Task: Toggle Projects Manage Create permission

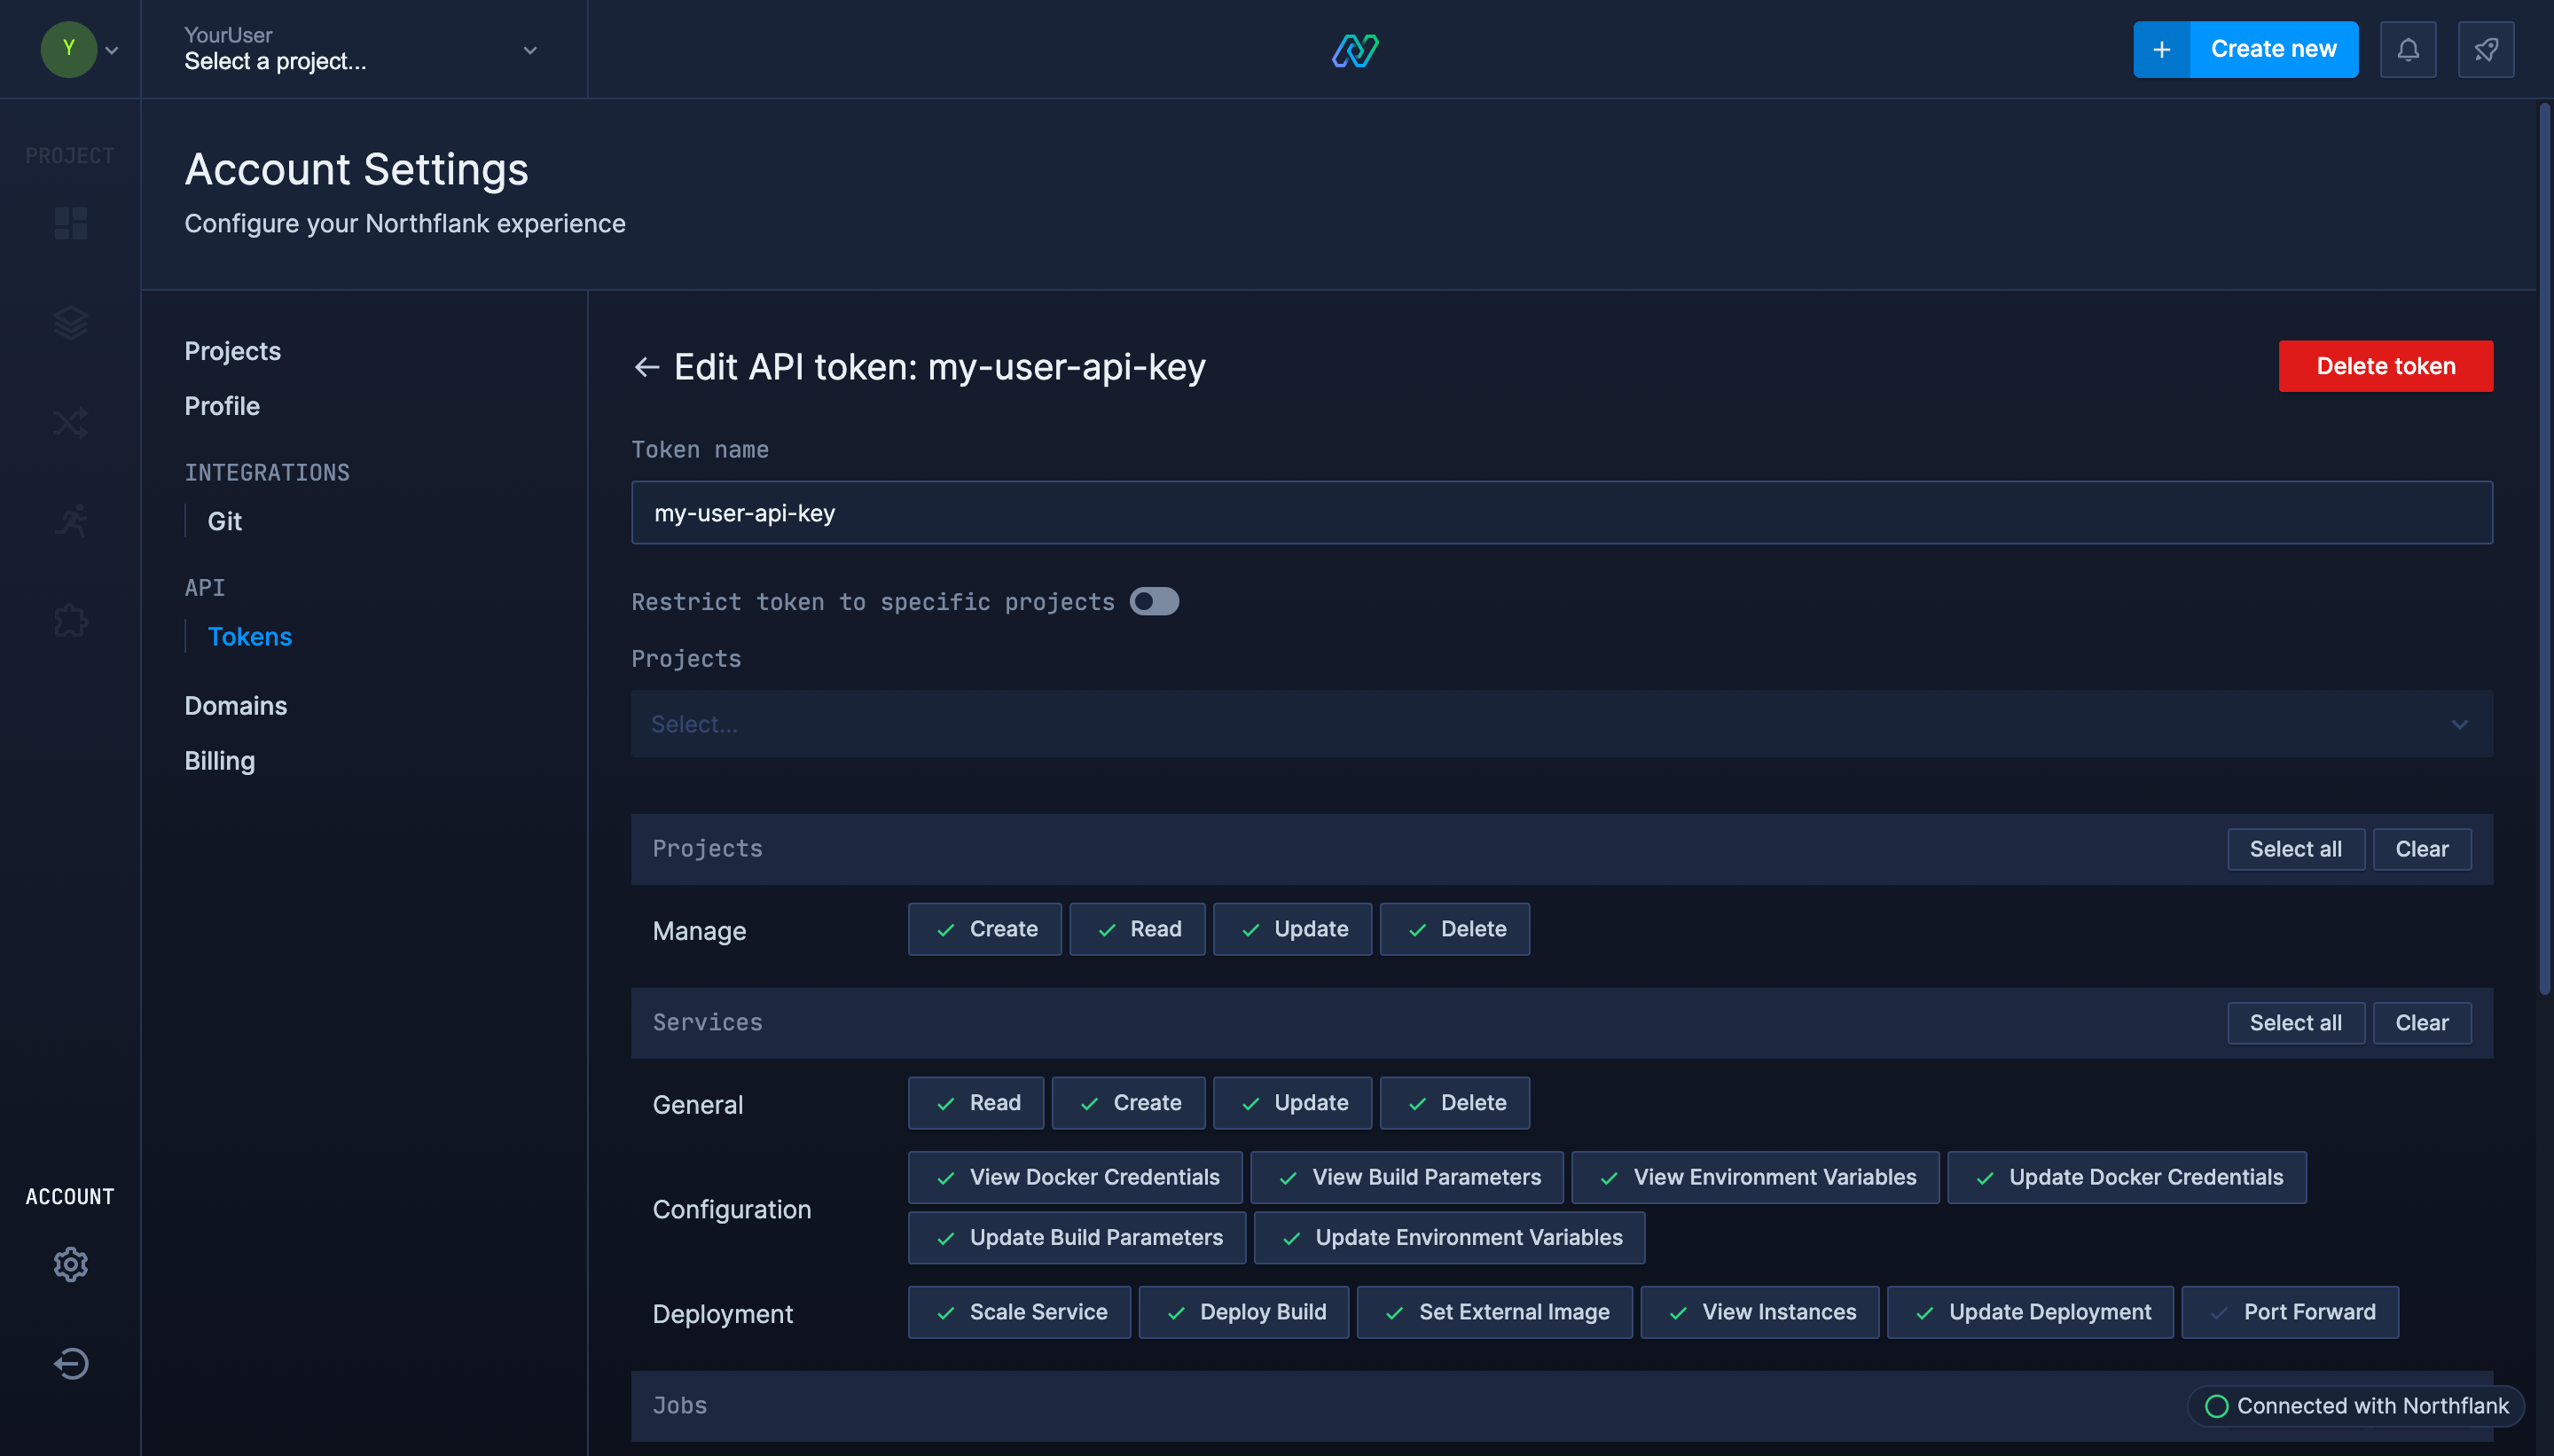Action: click(x=984, y=929)
